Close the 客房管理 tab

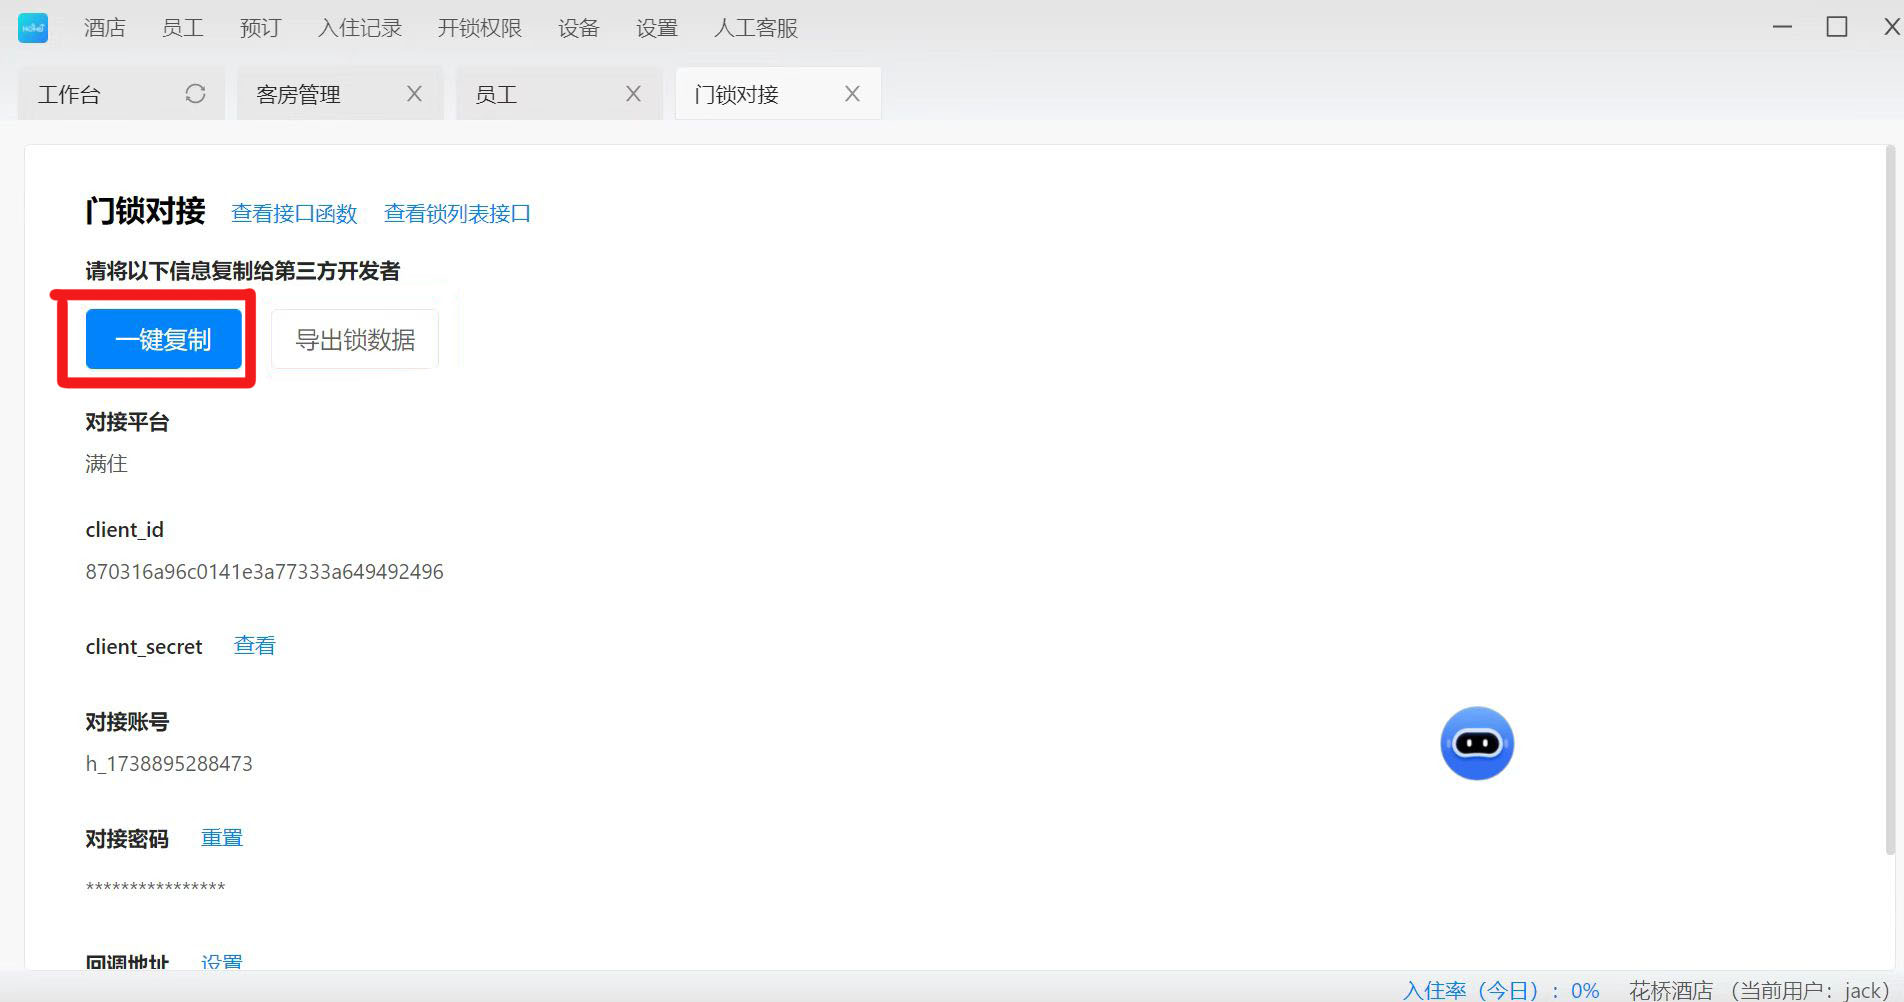coord(414,94)
